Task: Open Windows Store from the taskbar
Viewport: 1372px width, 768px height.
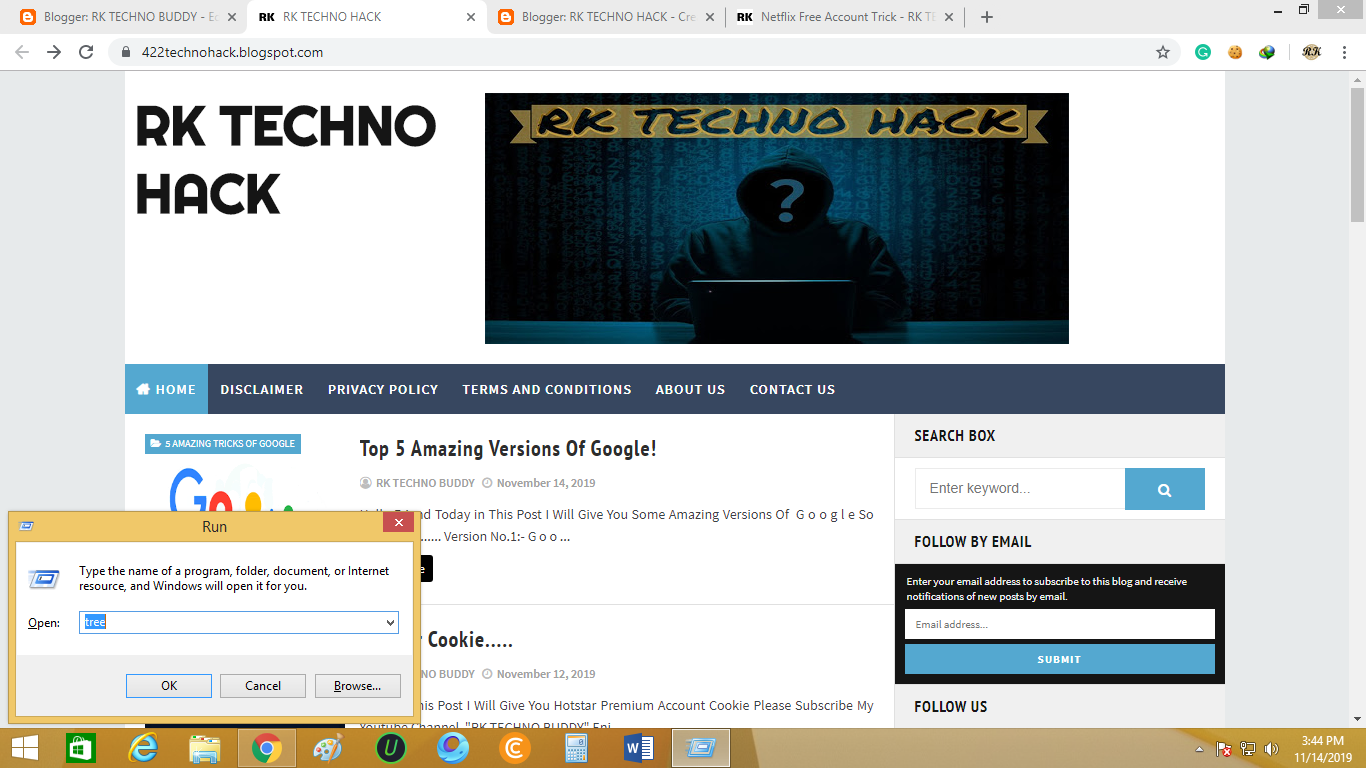Action: pos(80,748)
